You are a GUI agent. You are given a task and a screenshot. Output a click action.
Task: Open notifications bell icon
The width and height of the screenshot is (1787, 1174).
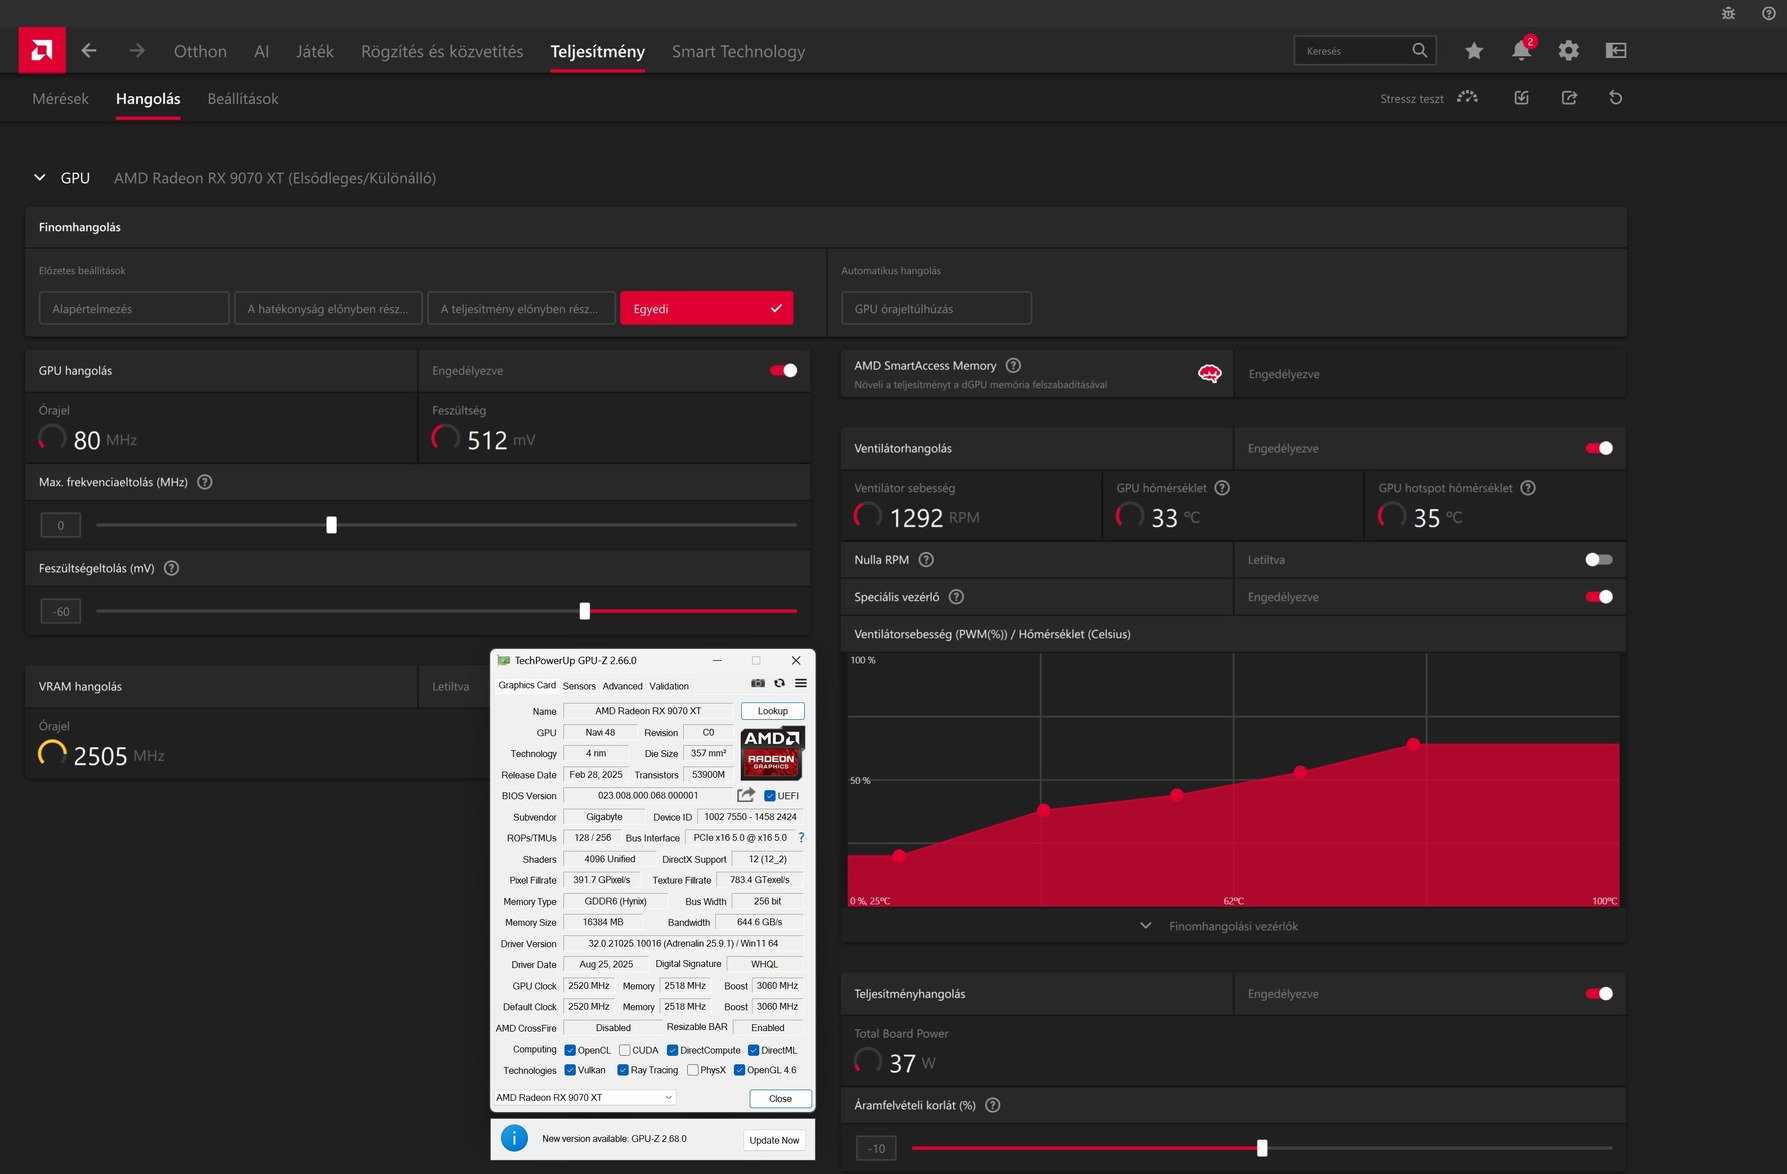tap(1521, 51)
